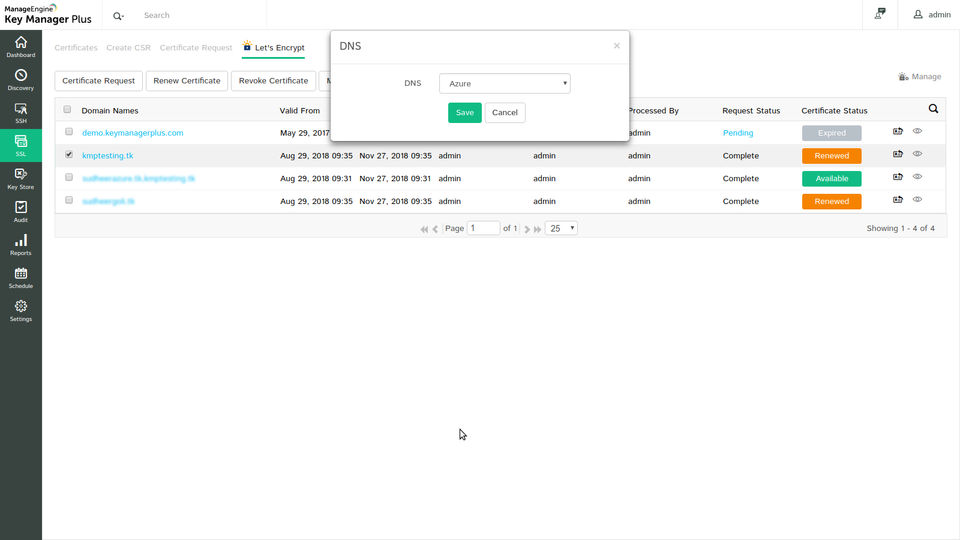View details eye icon in last row
Screen dimensions: 960x540
pyautogui.click(x=917, y=199)
